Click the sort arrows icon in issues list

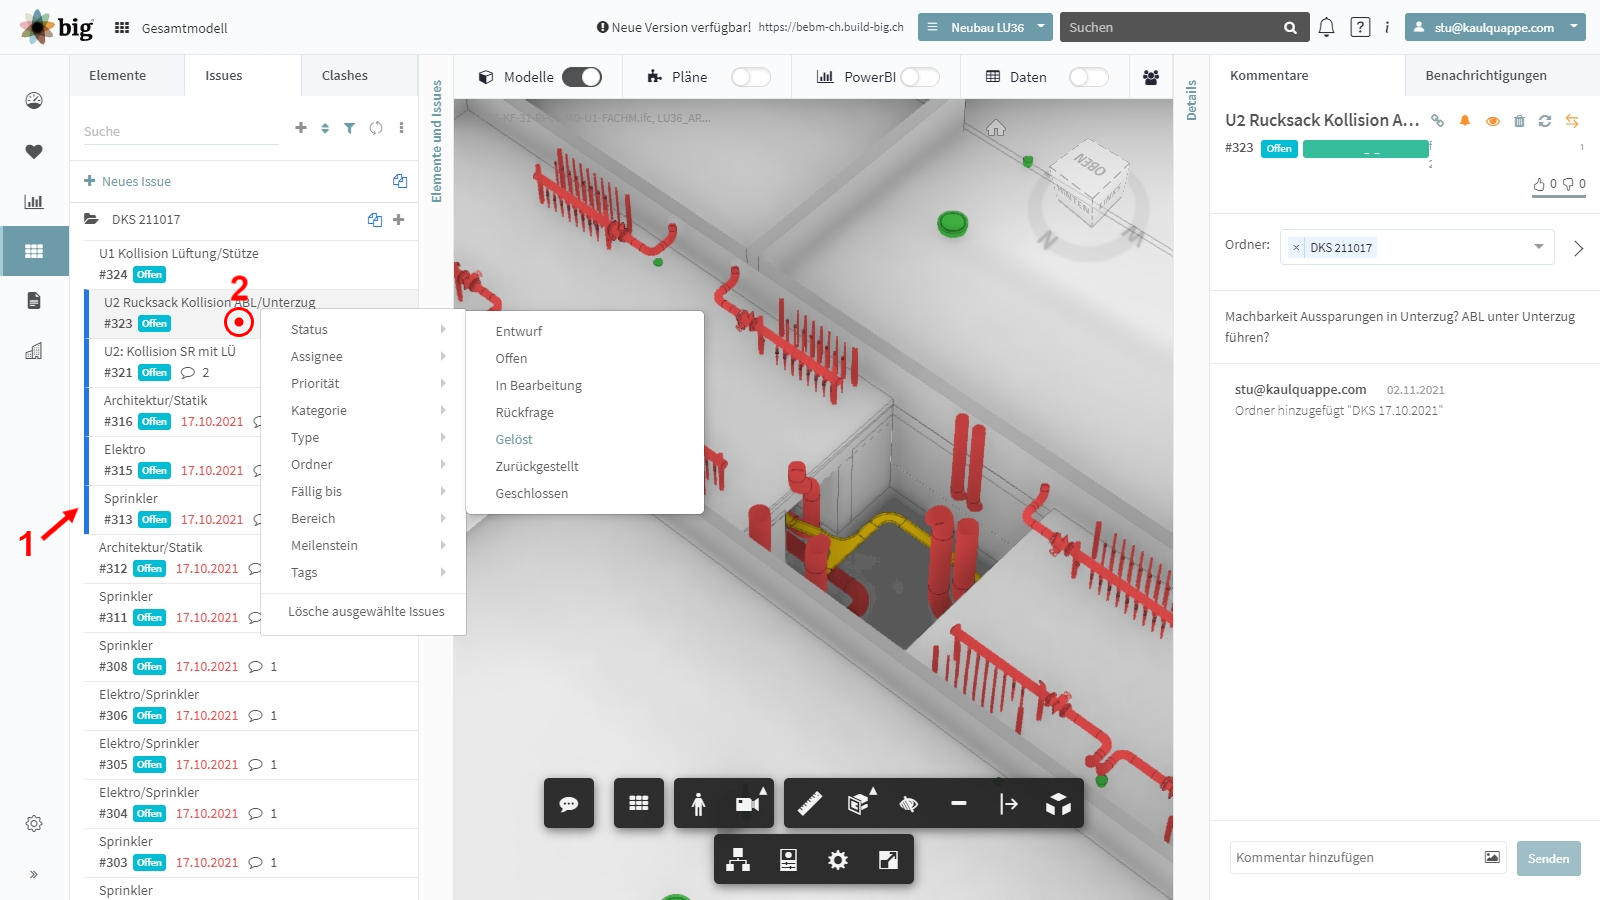point(325,128)
